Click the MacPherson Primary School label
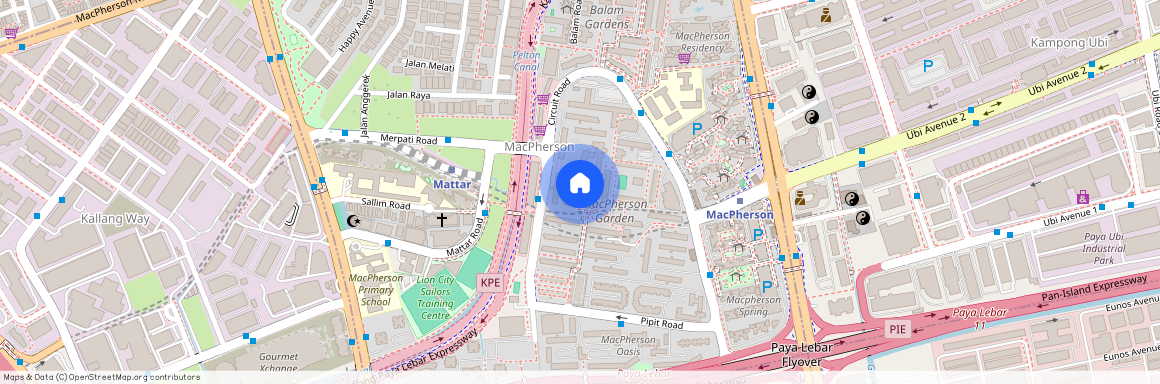The height and width of the screenshot is (384, 1160). coord(375,290)
